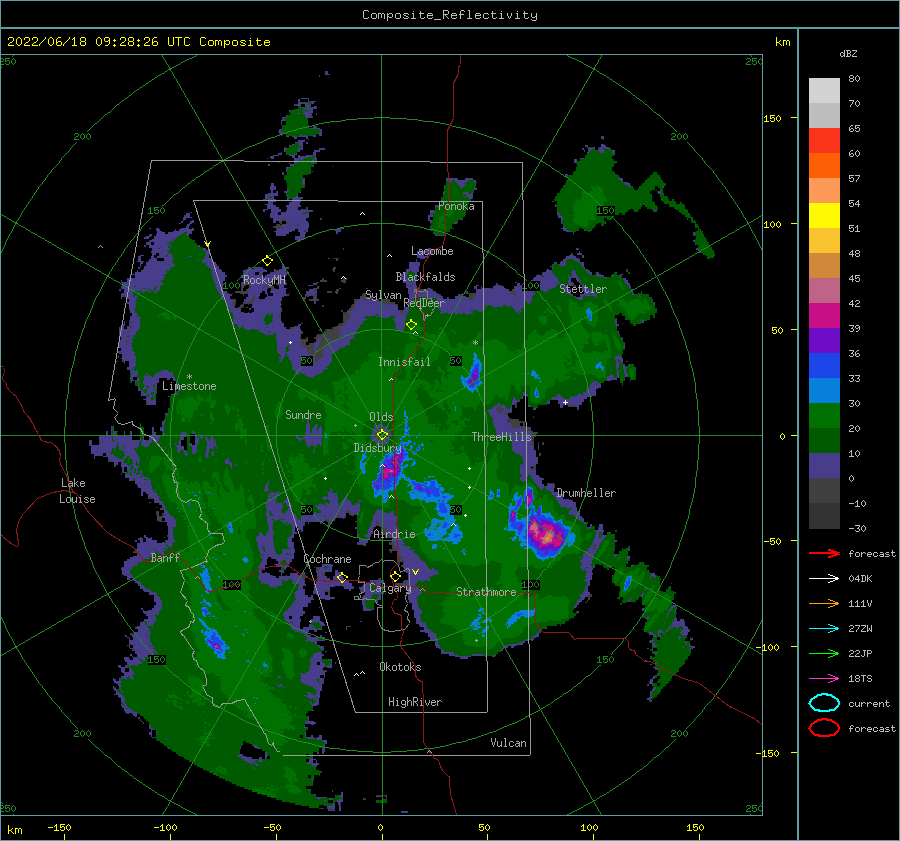This screenshot has height=841, width=900.
Task: Click the Blackfalds label
Action: tap(425, 277)
